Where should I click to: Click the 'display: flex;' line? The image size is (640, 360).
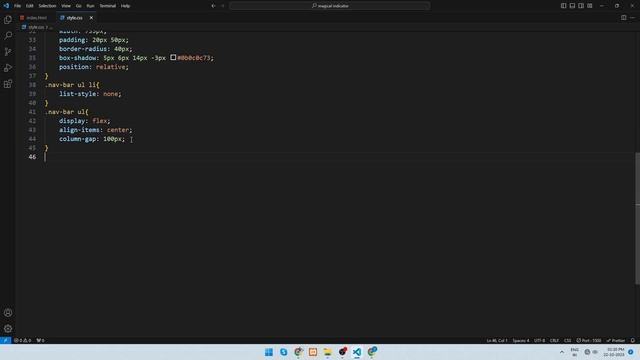pos(84,121)
